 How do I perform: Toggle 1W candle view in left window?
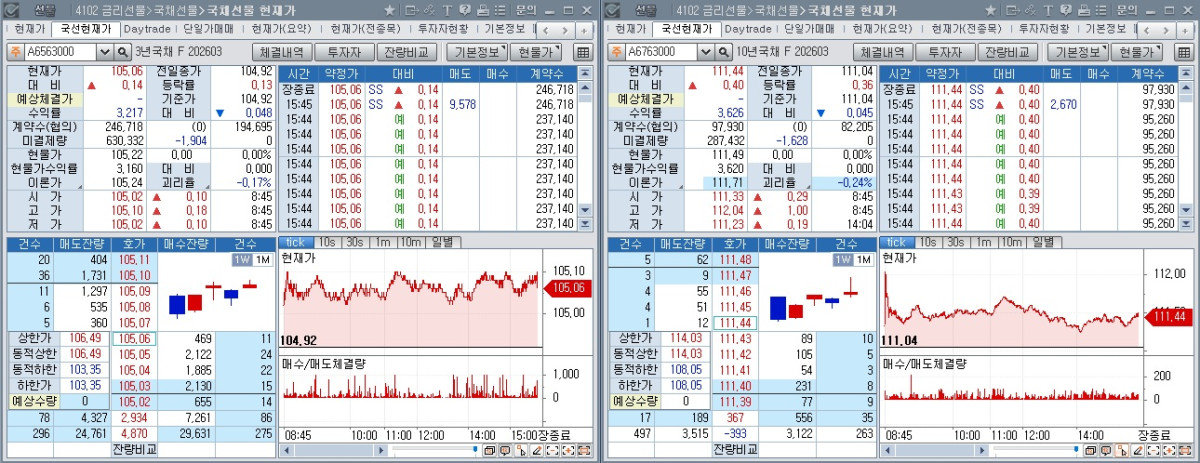[241, 260]
